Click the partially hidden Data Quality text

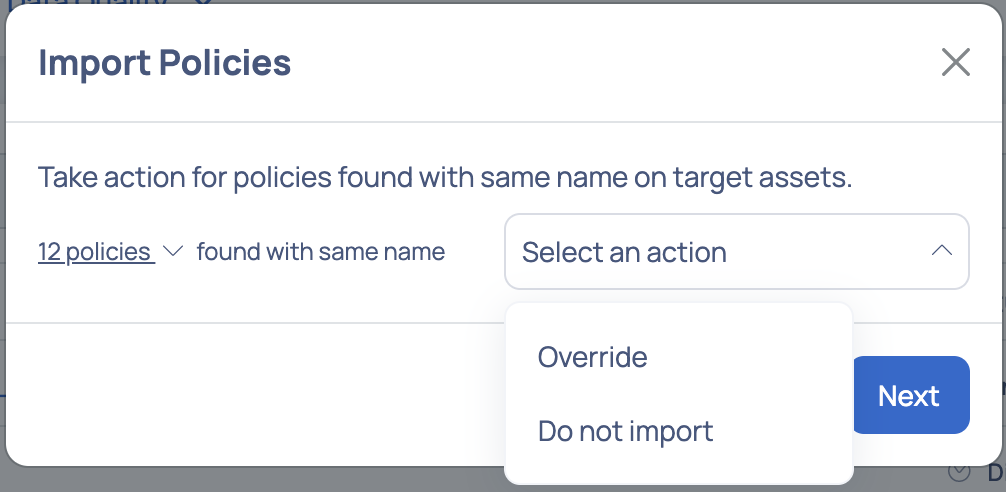(x=88, y=3)
